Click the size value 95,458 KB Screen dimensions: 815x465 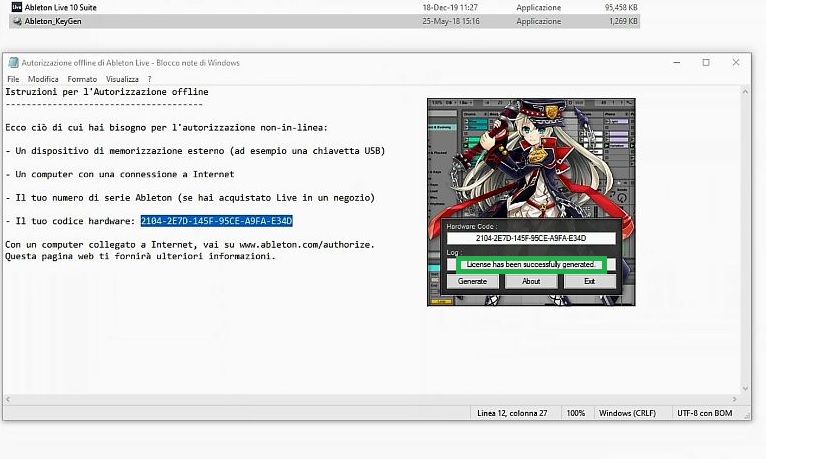621,7
